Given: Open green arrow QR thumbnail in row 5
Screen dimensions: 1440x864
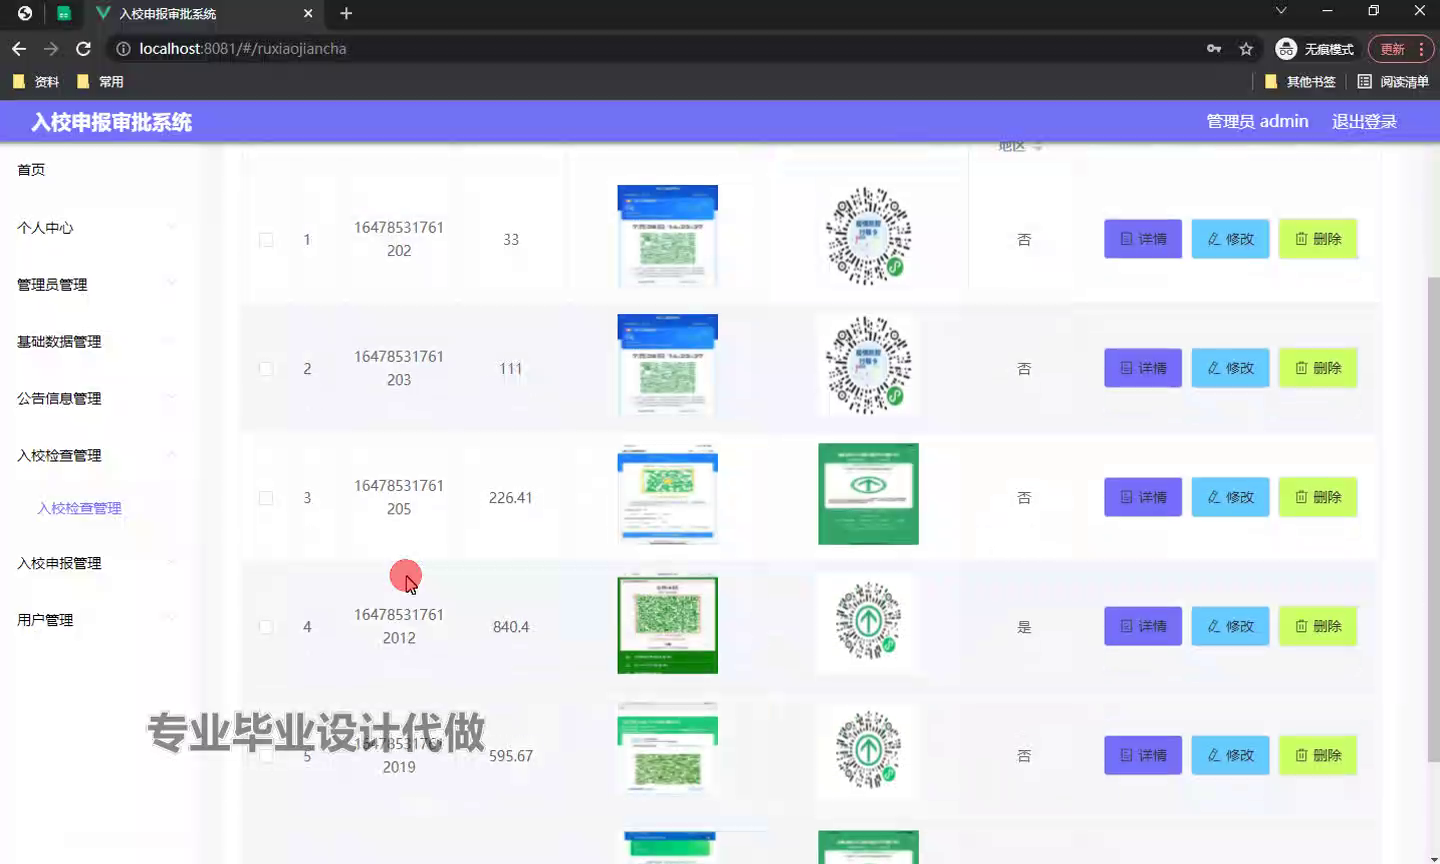Looking at the screenshot, I should pos(868,752).
